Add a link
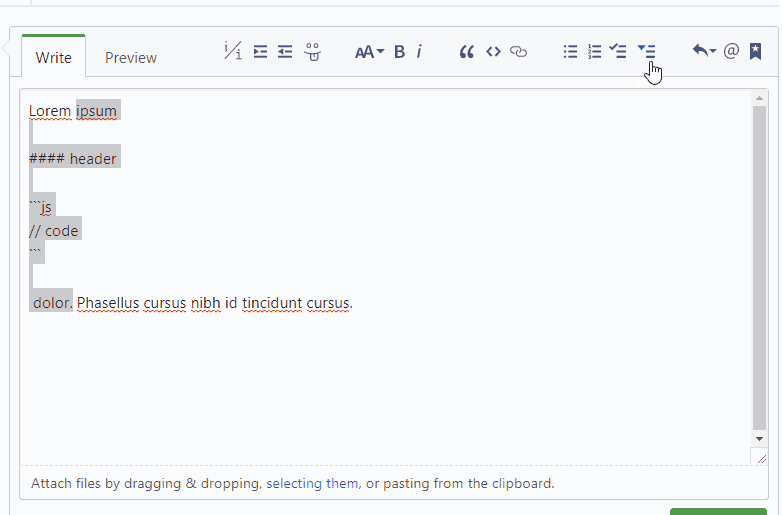Screen dimensions: 782x515 click(518, 51)
